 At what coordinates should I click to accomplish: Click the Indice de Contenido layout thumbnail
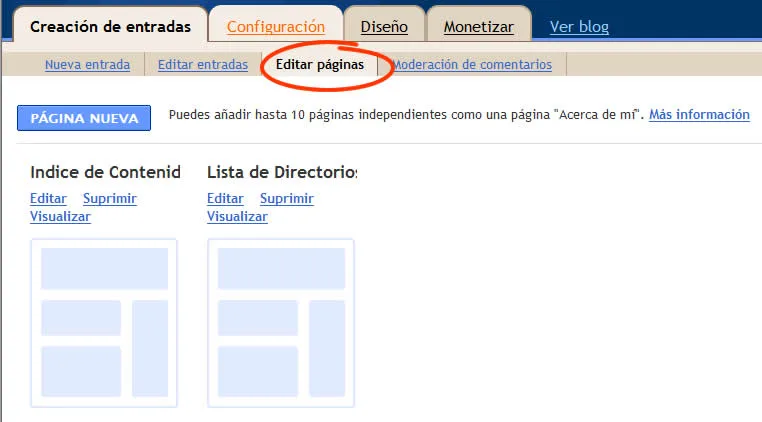[104, 323]
